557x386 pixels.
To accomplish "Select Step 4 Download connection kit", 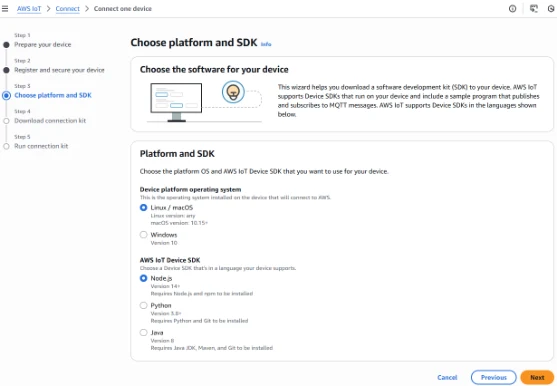I will 50,121.
